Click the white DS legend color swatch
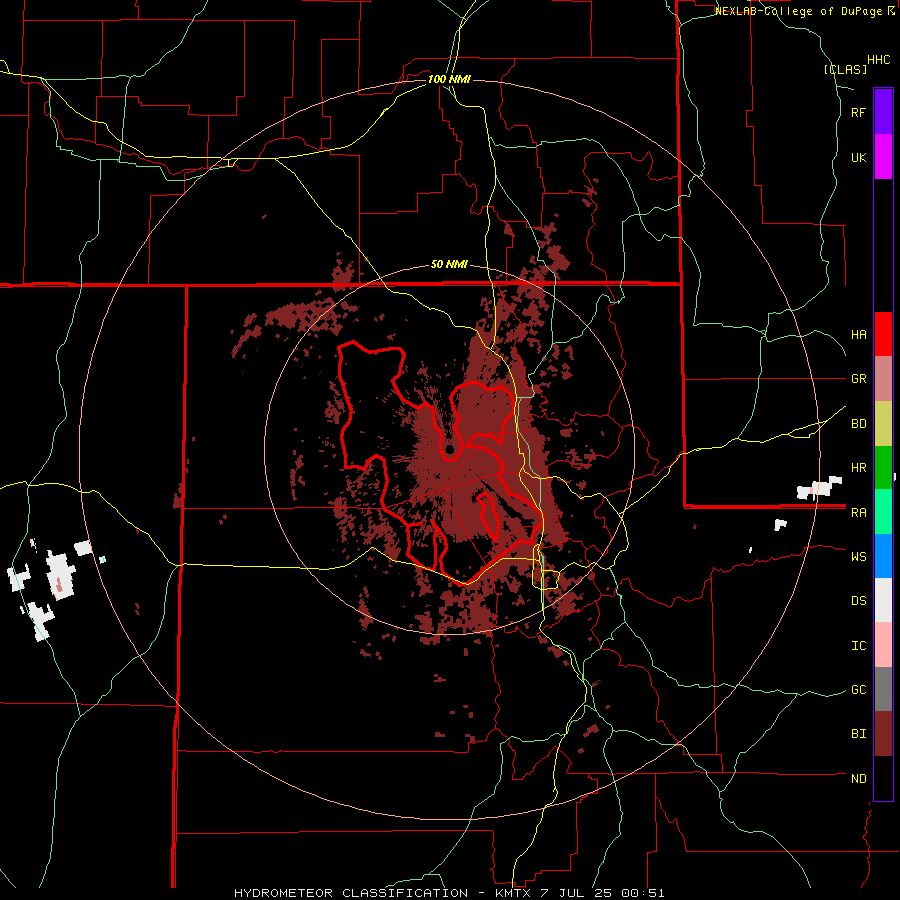 [883, 600]
